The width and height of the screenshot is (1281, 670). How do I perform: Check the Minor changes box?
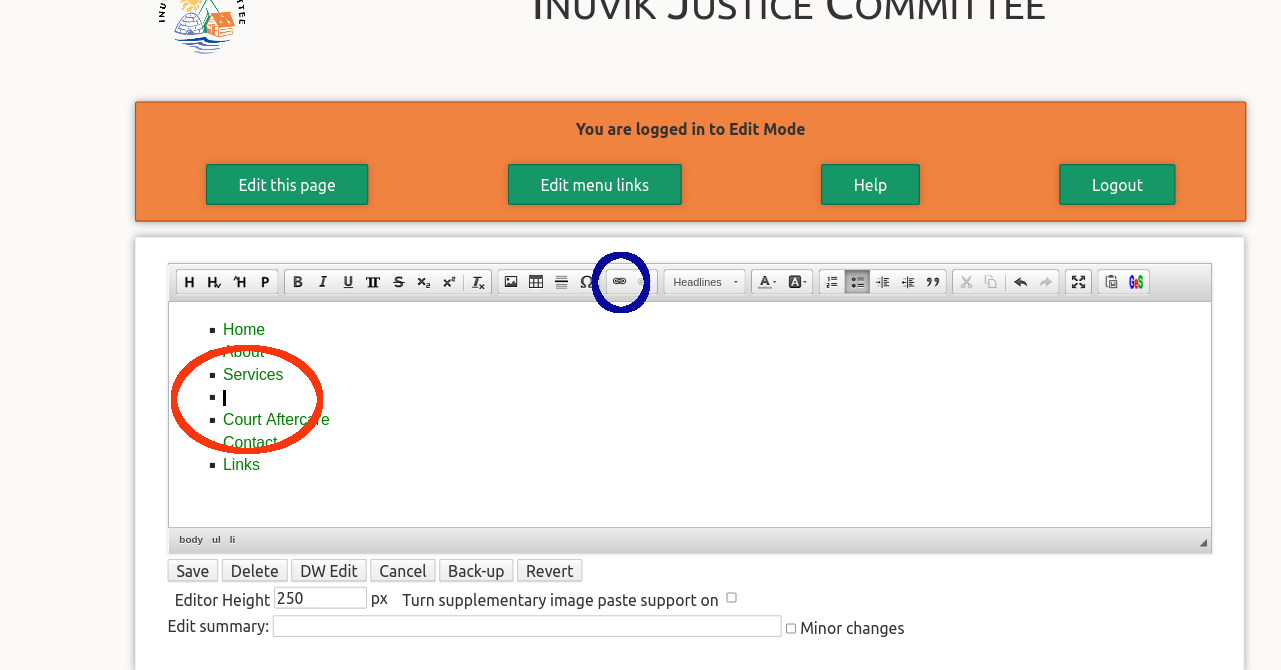(x=791, y=628)
